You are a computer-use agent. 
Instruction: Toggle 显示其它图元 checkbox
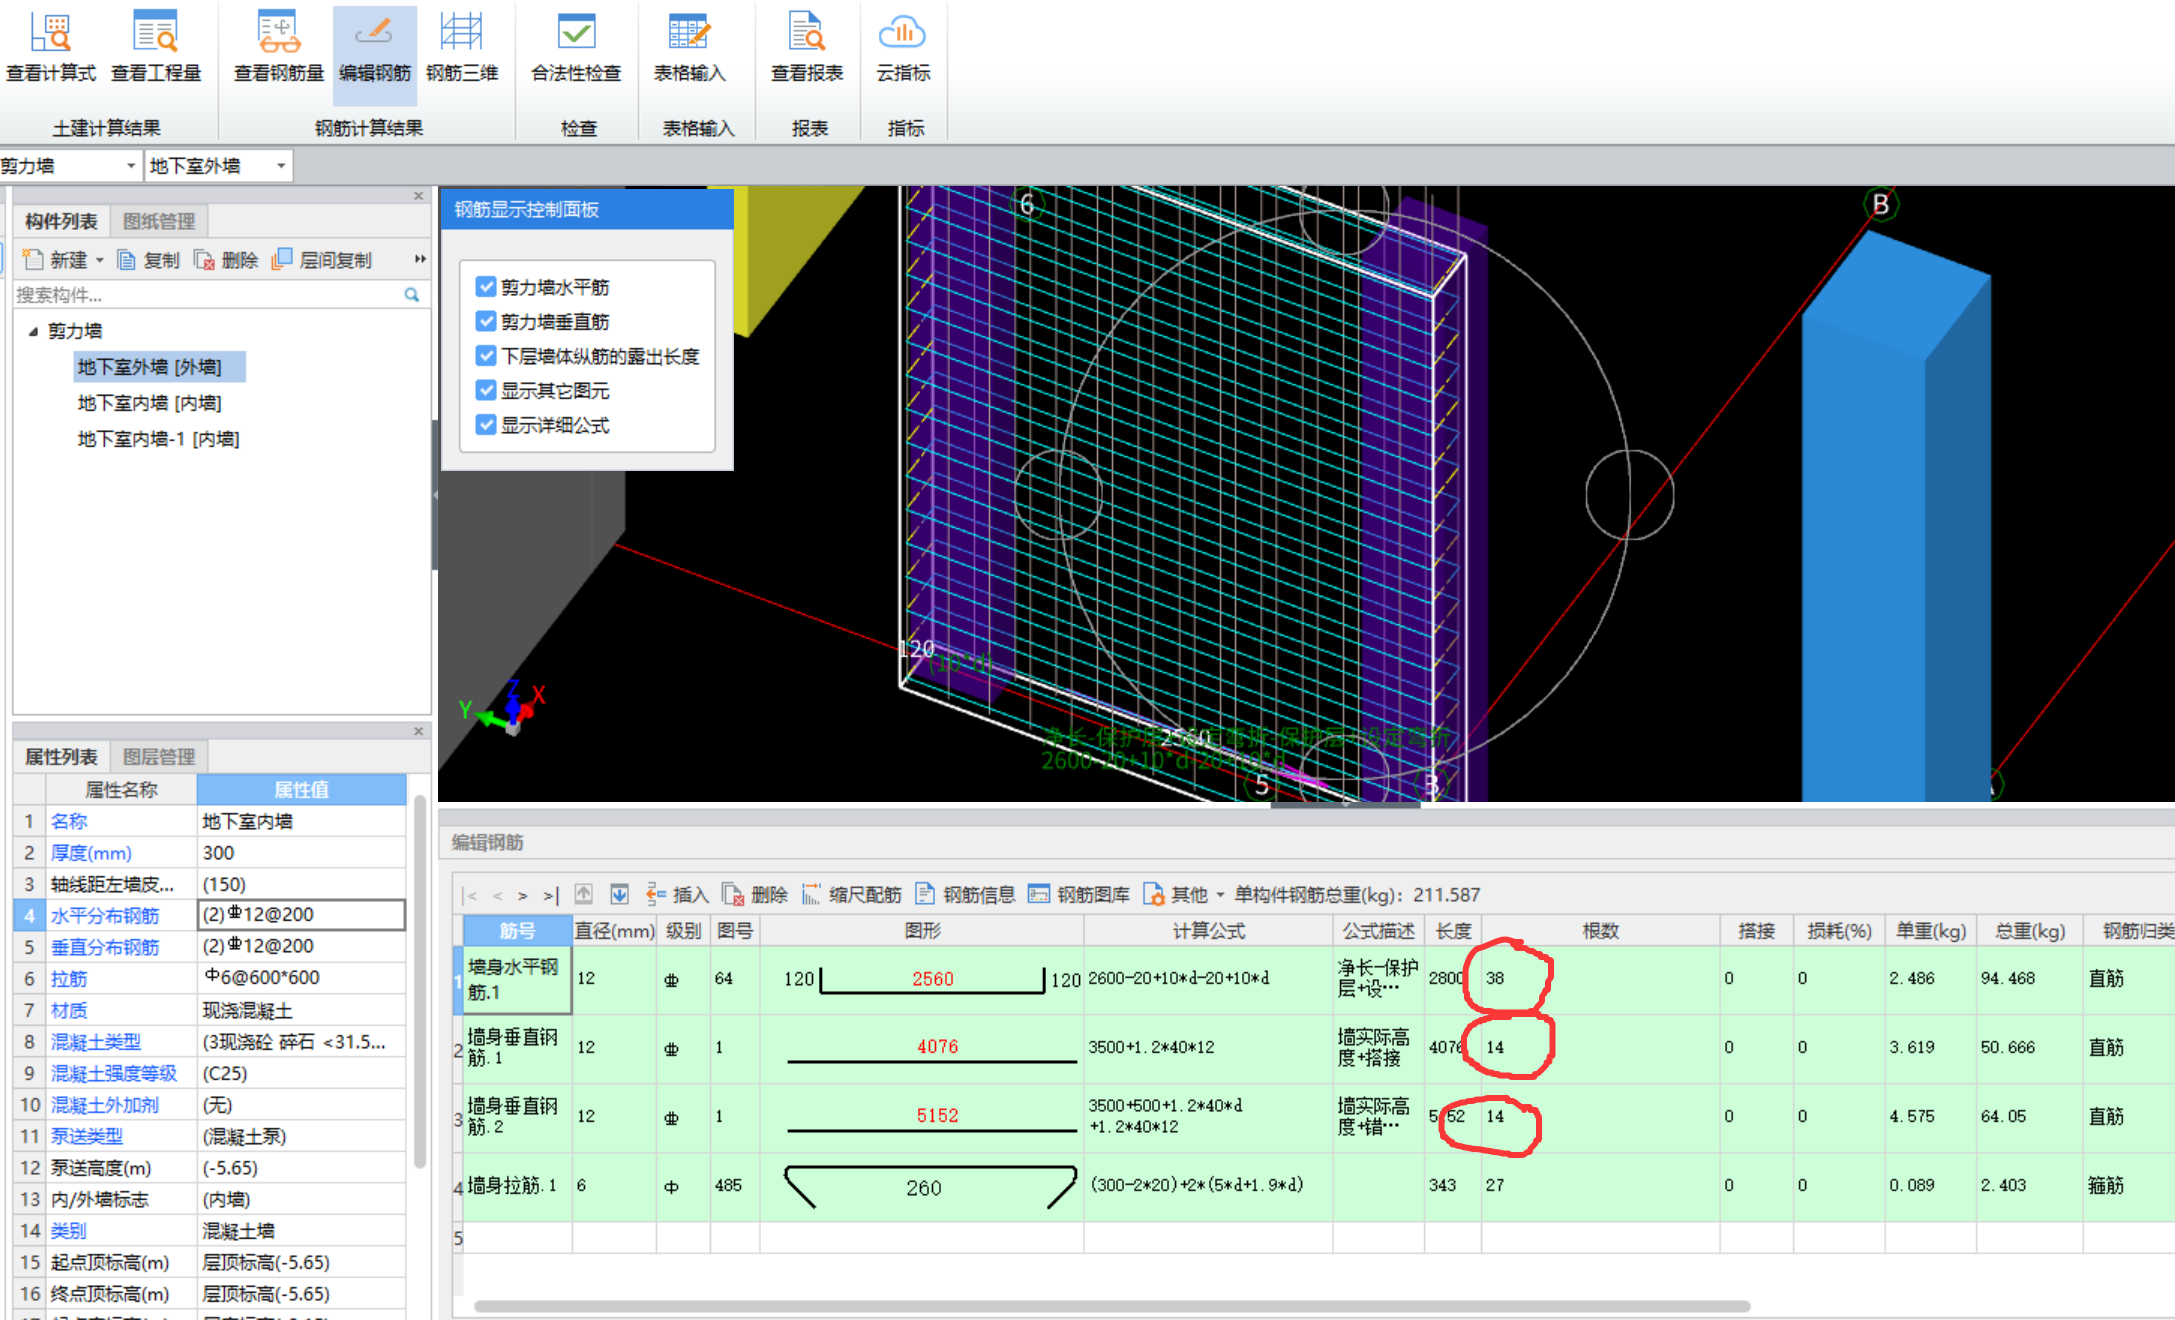coord(486,390)
